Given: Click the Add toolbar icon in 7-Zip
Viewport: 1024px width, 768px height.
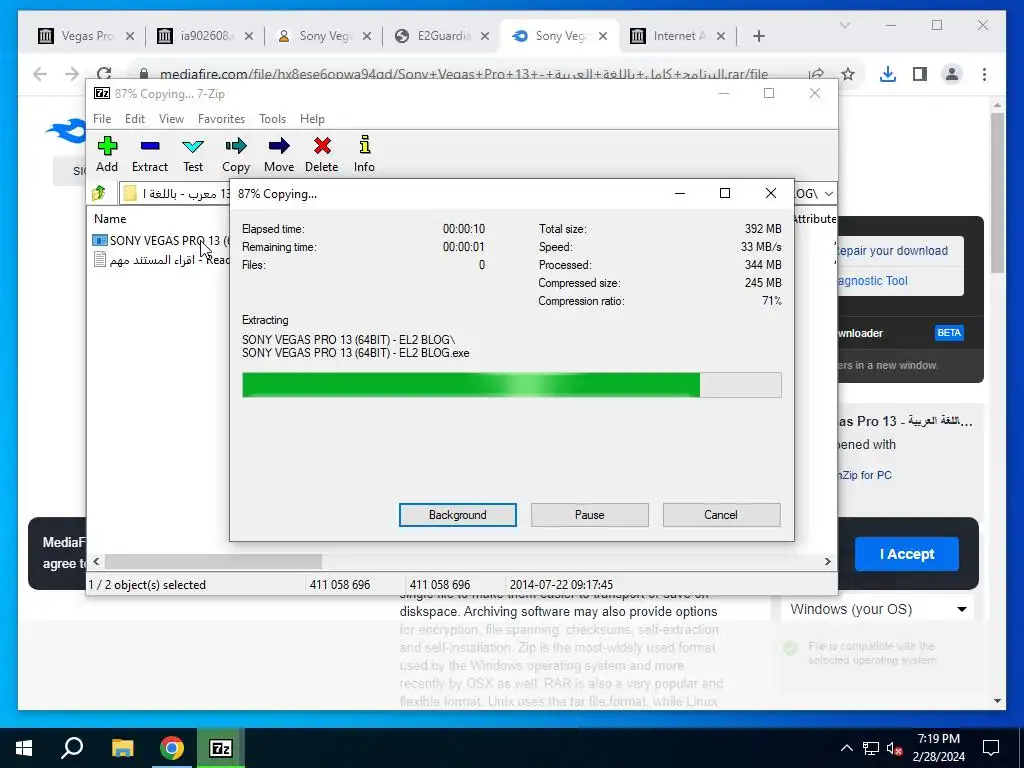Looking at the screenshot, I should 107,154.
